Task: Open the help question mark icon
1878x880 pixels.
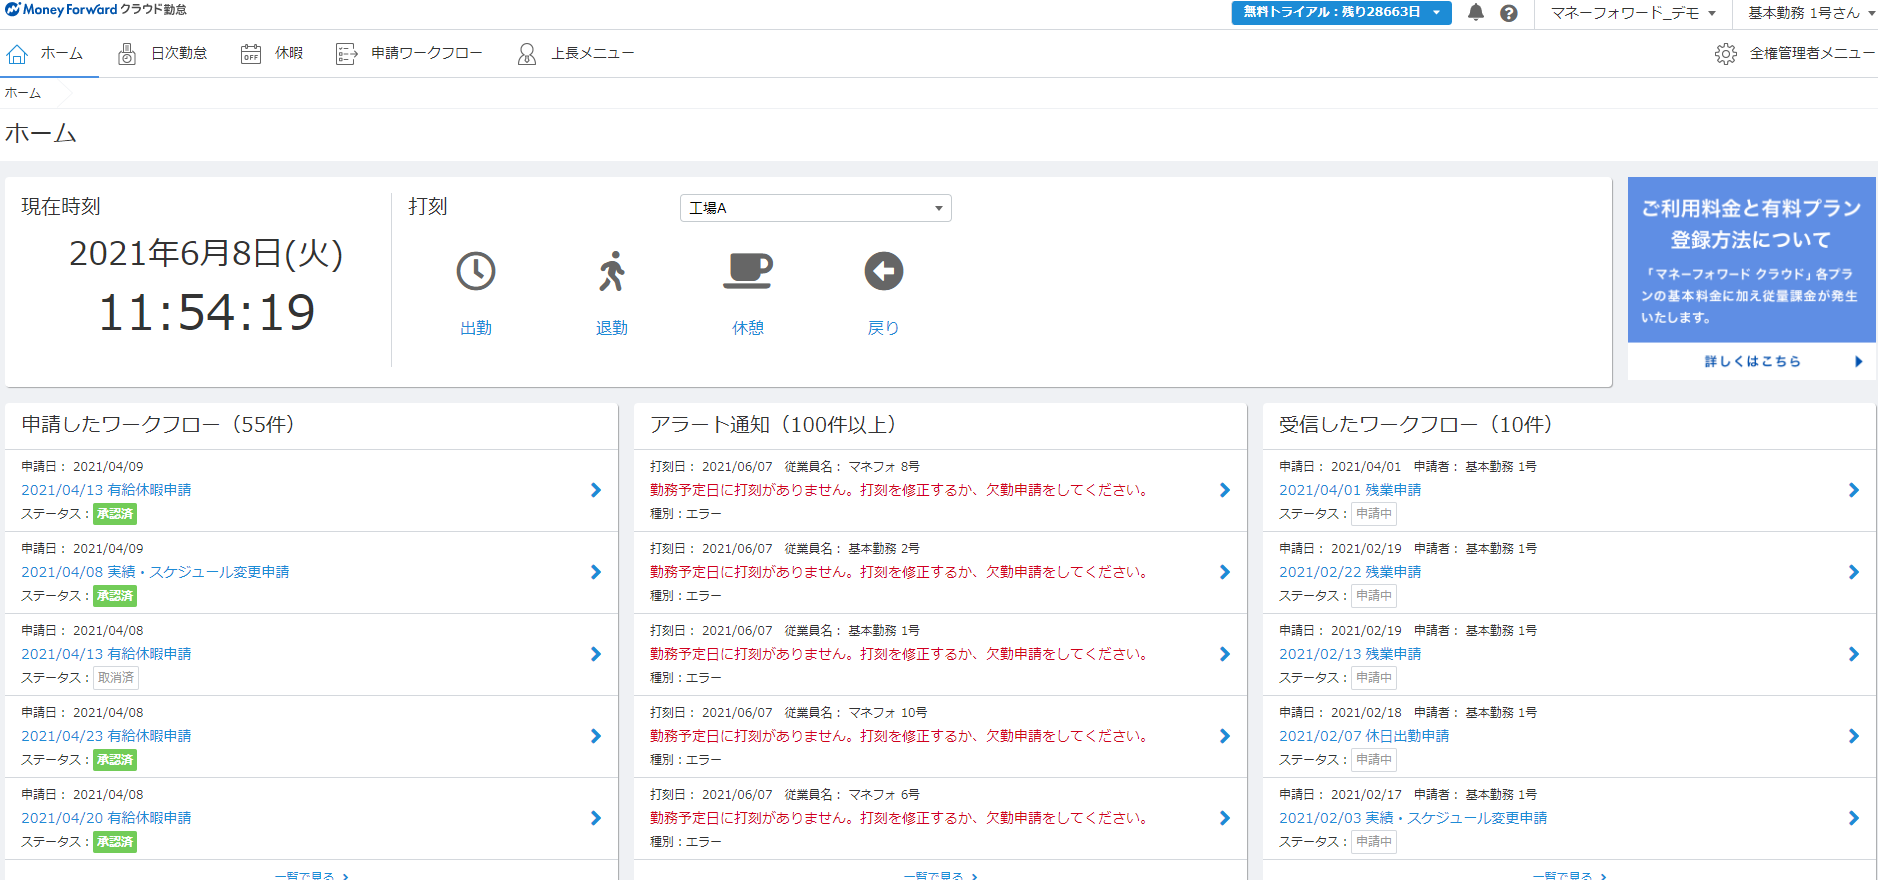Action: pyautogui.click(x=1509, y=13)
